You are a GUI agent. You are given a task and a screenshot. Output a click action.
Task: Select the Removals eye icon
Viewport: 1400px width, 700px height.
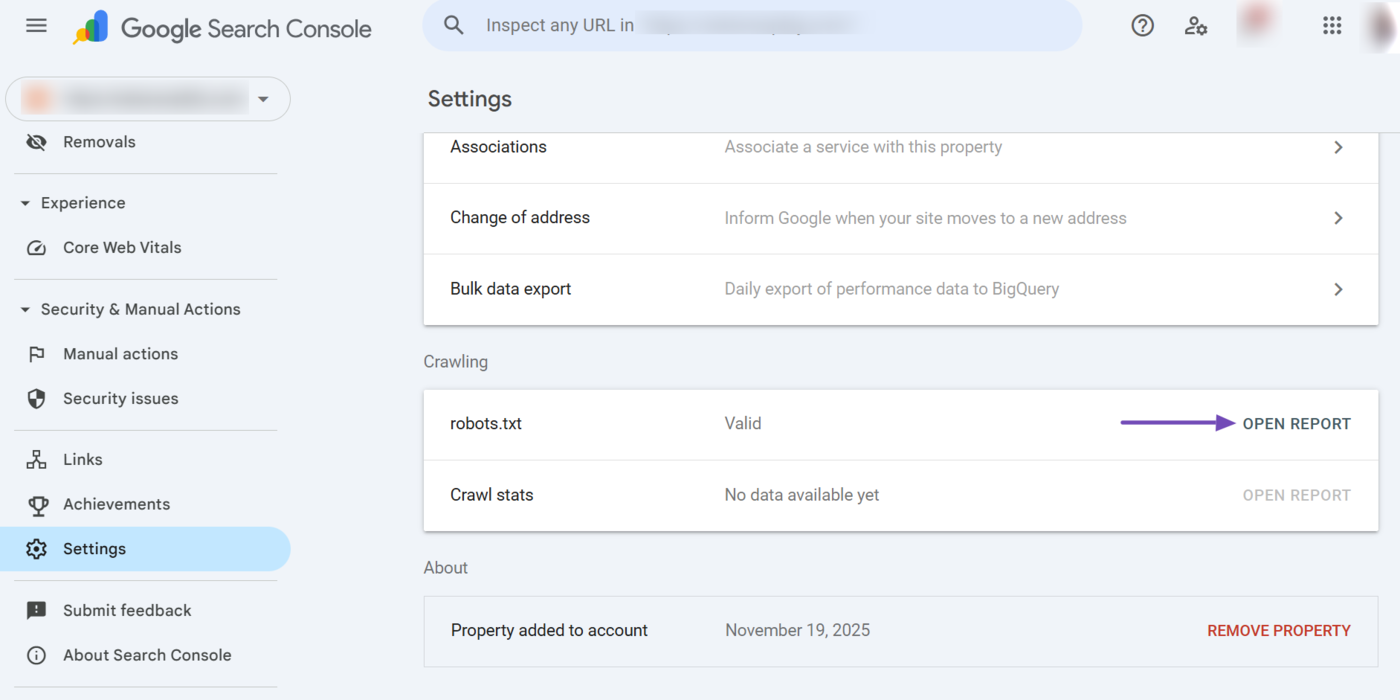point(36,141)
